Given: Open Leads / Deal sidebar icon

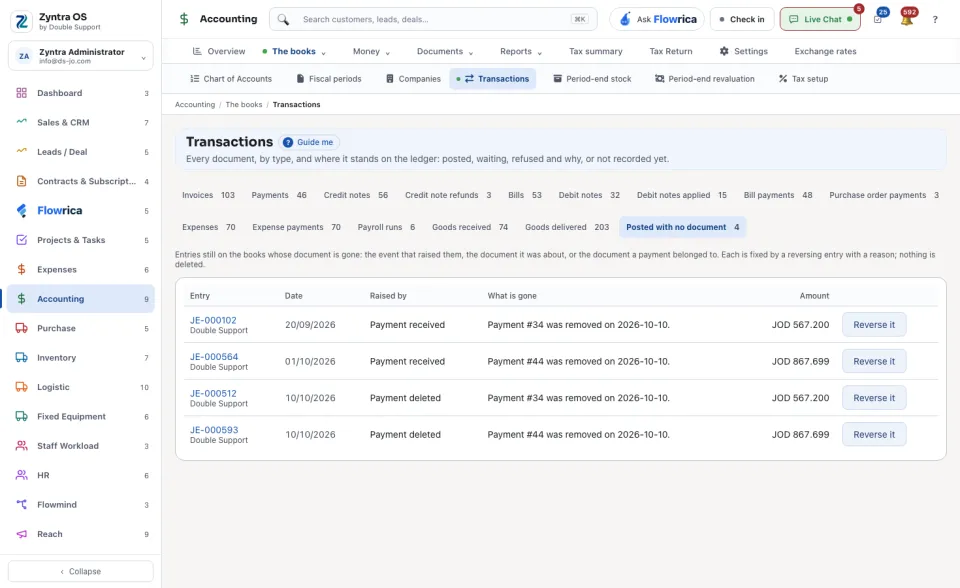Looking at the screenshot, I should 21,152.
